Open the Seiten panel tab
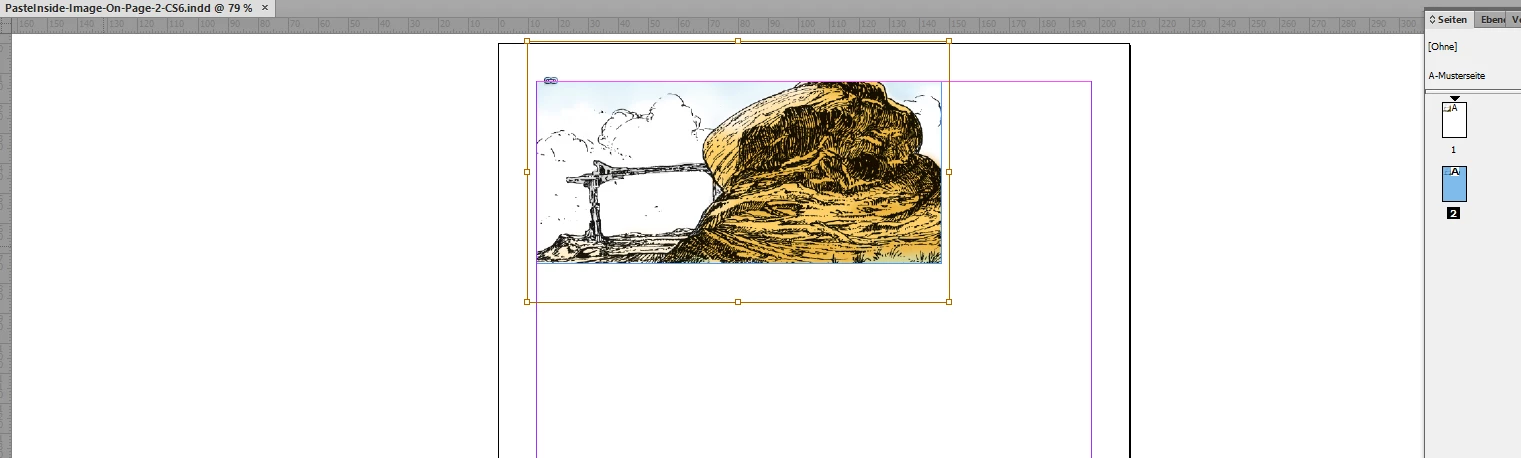 1448,19
